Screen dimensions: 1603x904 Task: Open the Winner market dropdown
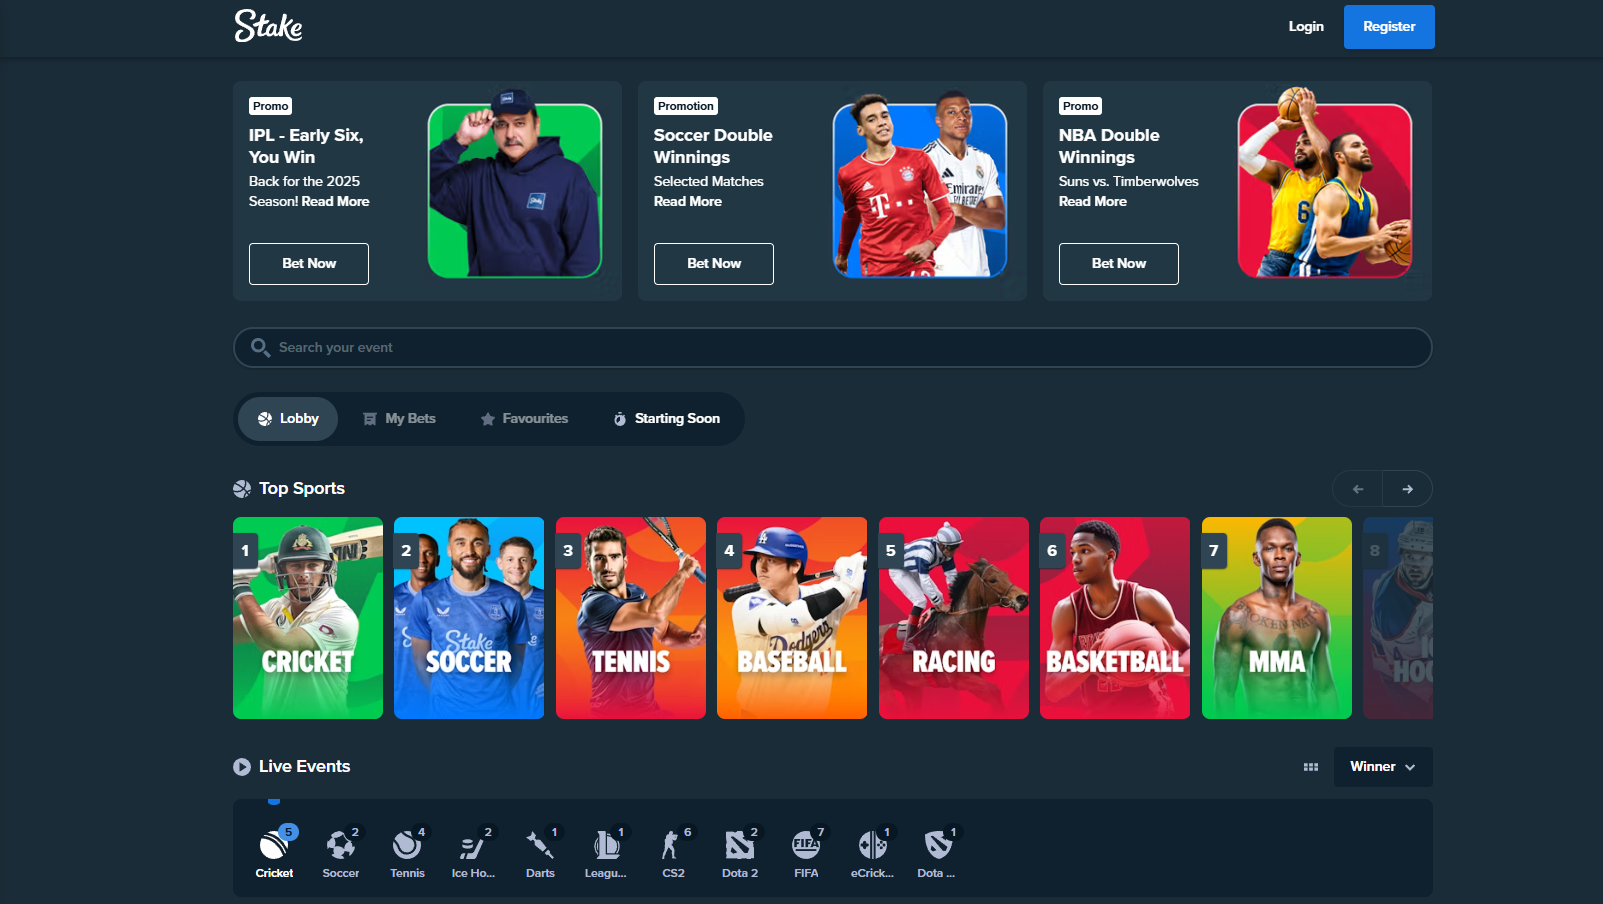pos(1383,767)
